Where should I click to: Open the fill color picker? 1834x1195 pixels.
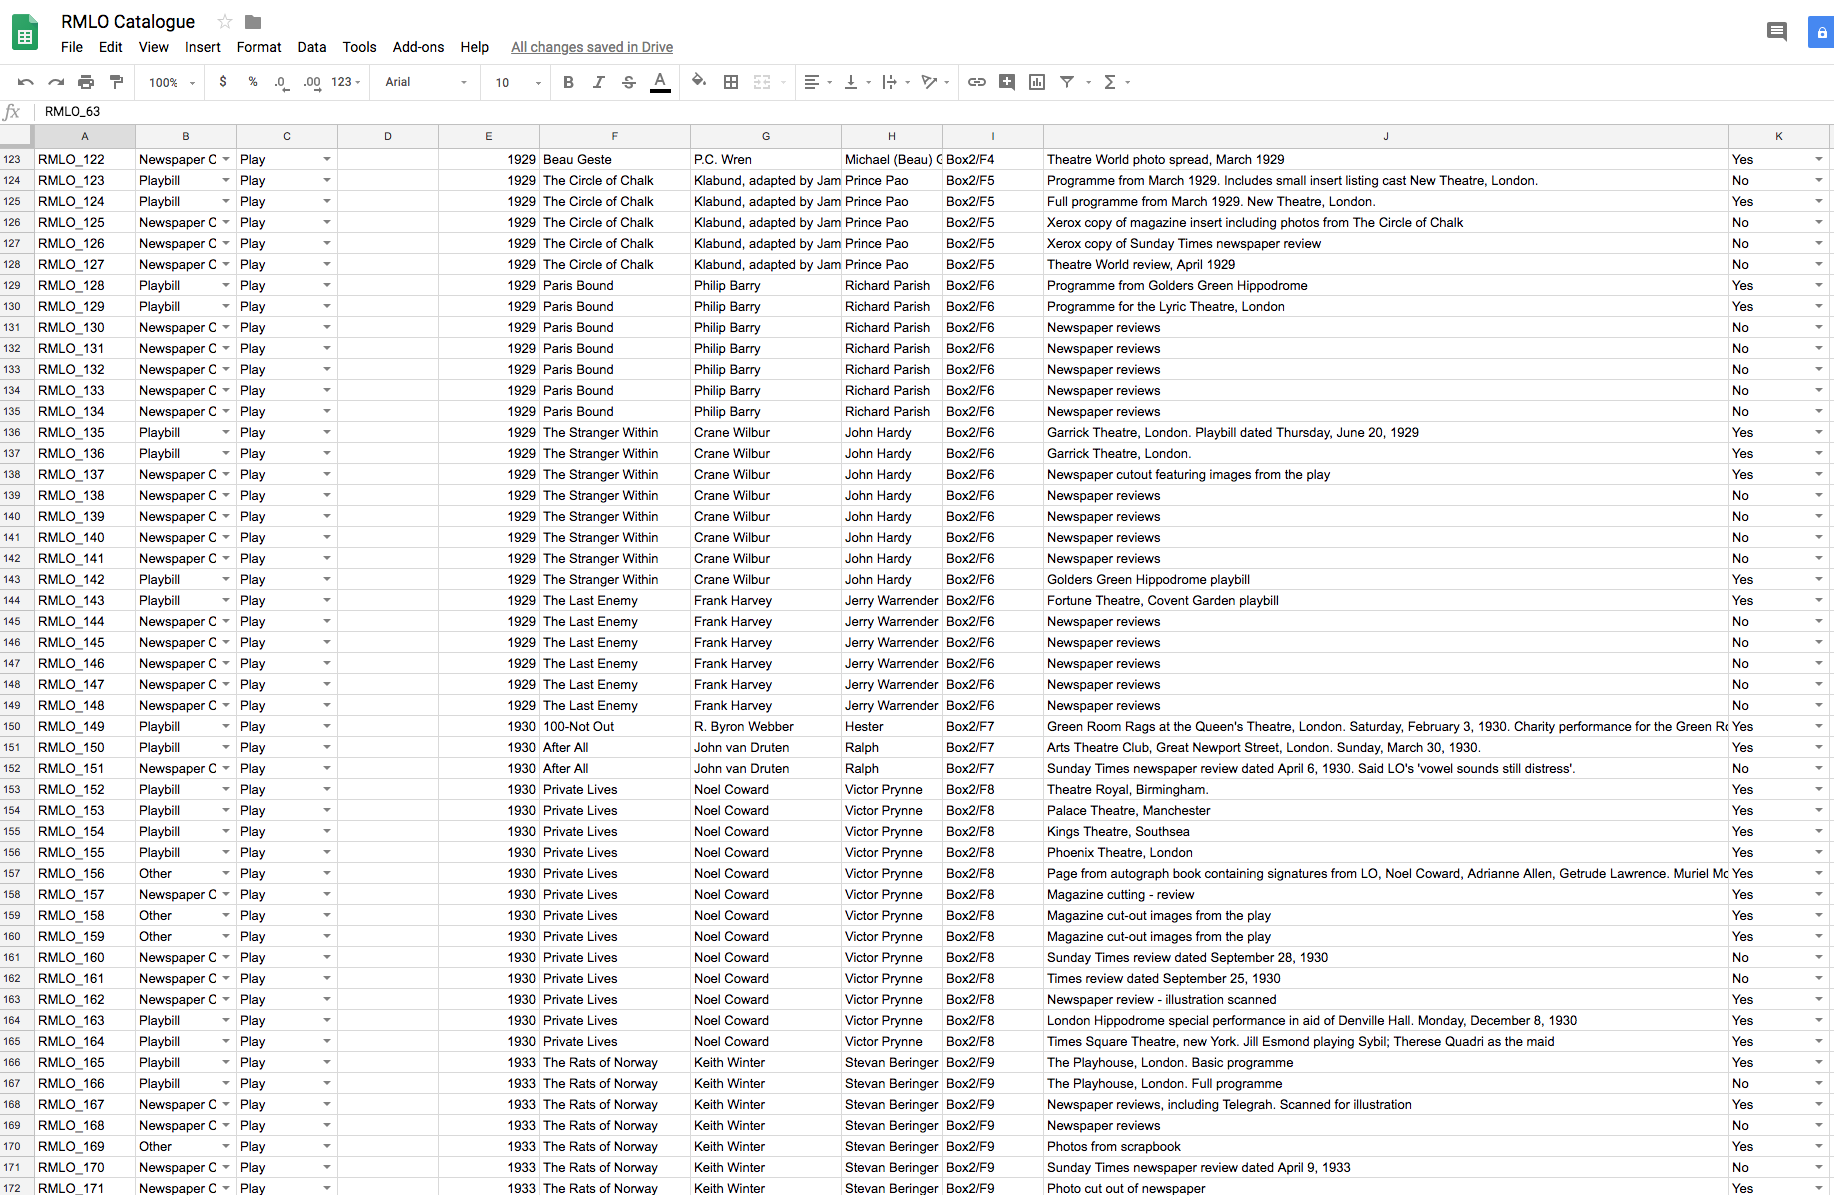pos(699,81)
